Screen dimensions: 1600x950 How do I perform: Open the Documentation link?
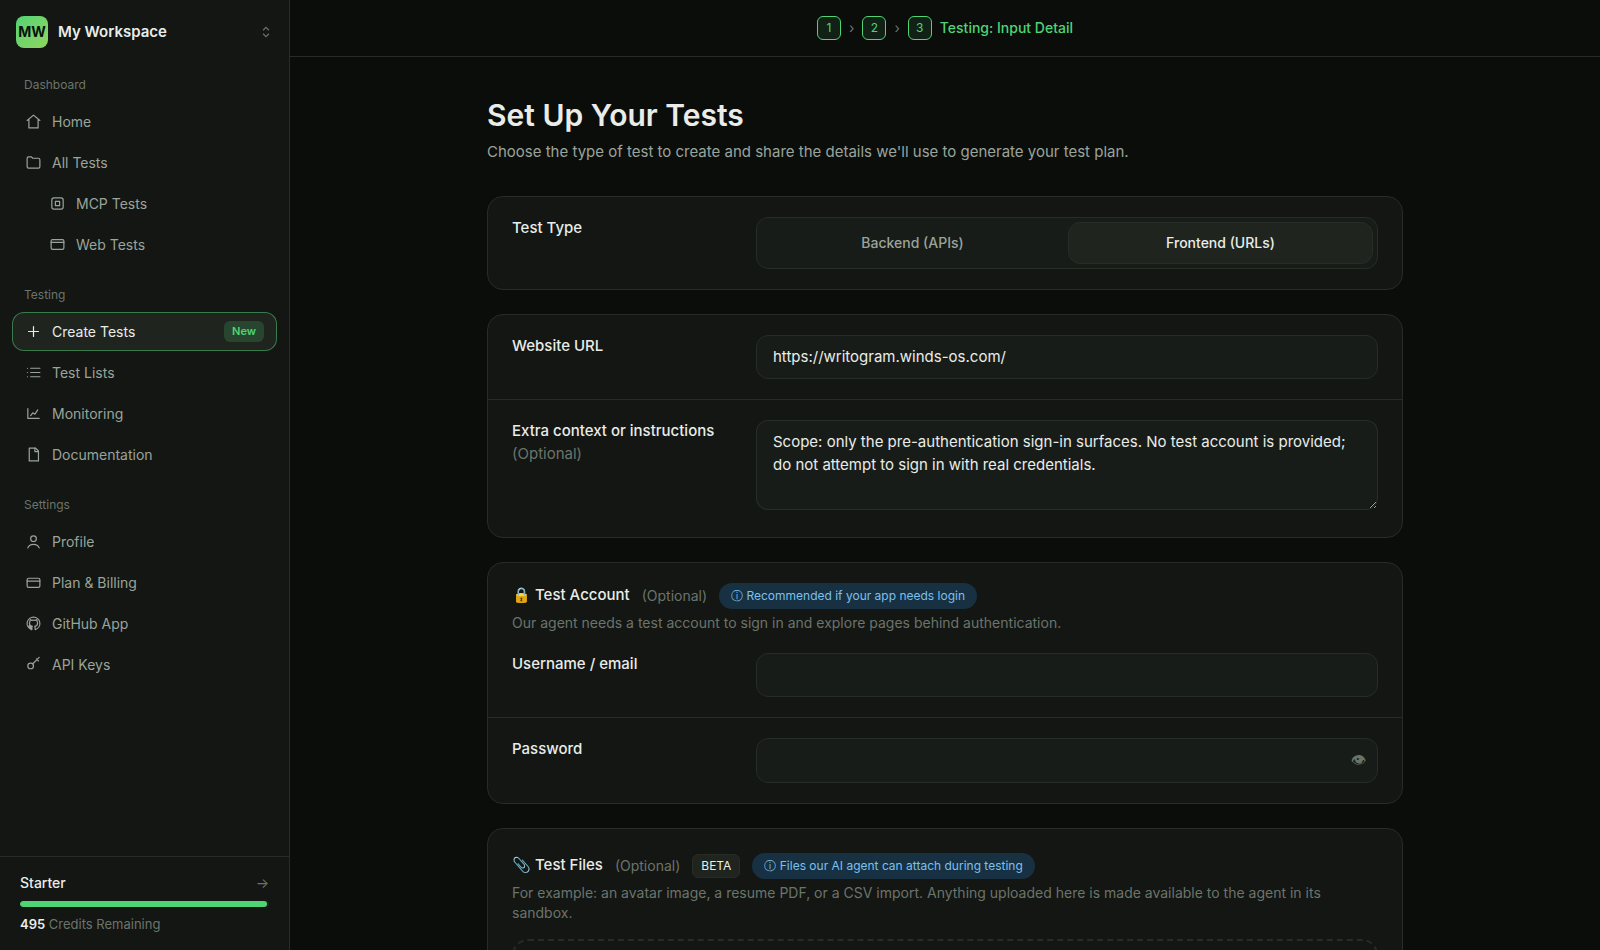pyautogui.click(x=144, y=455)
